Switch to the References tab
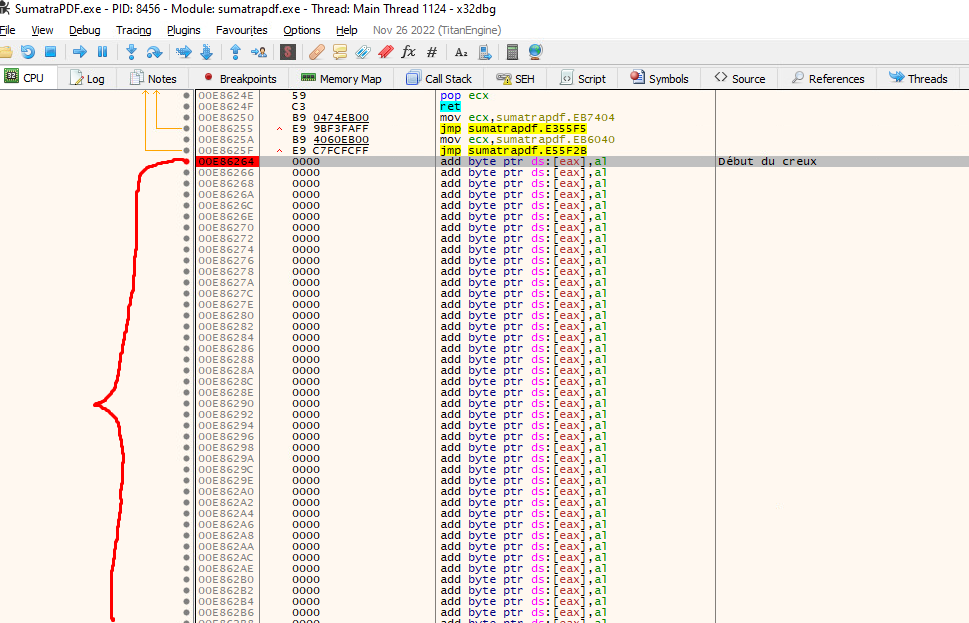Screen dimensions: 969x623 827,78
